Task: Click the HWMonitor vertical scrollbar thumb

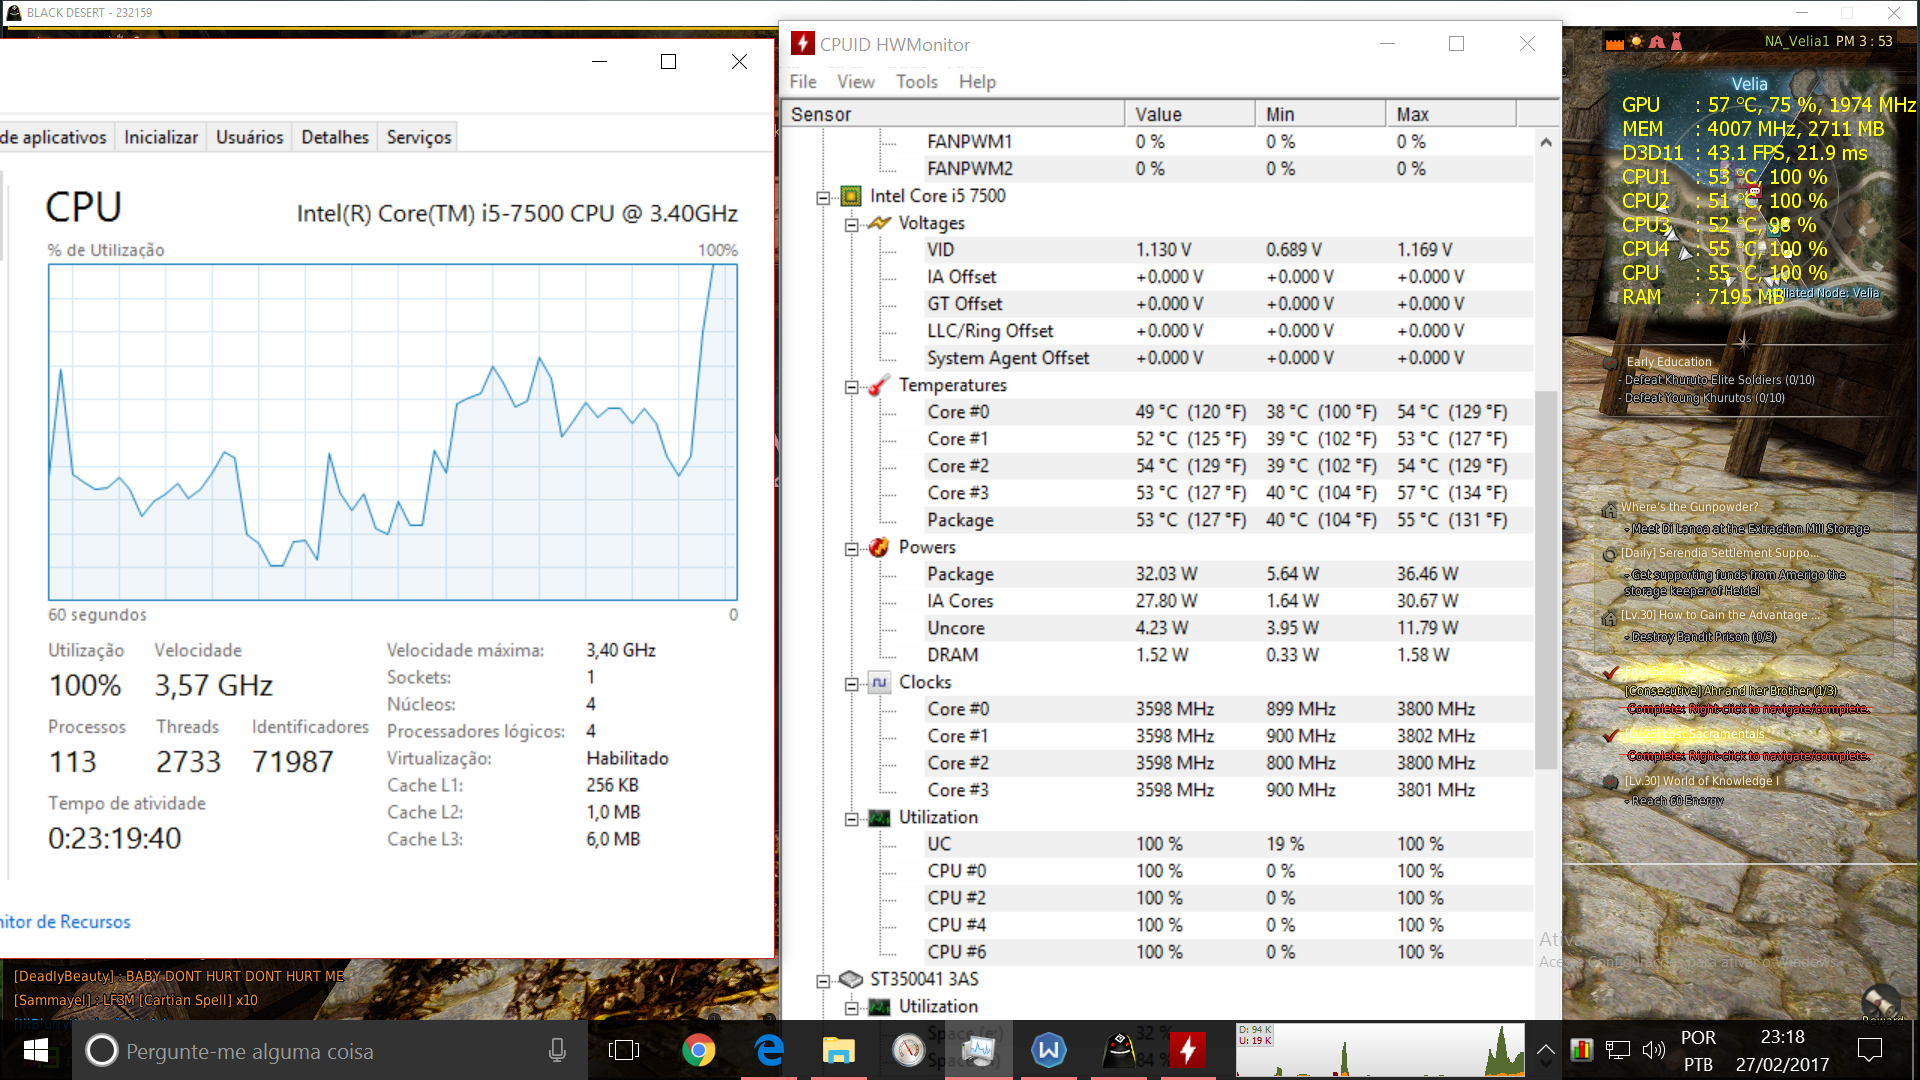Action: point(1546,580)
